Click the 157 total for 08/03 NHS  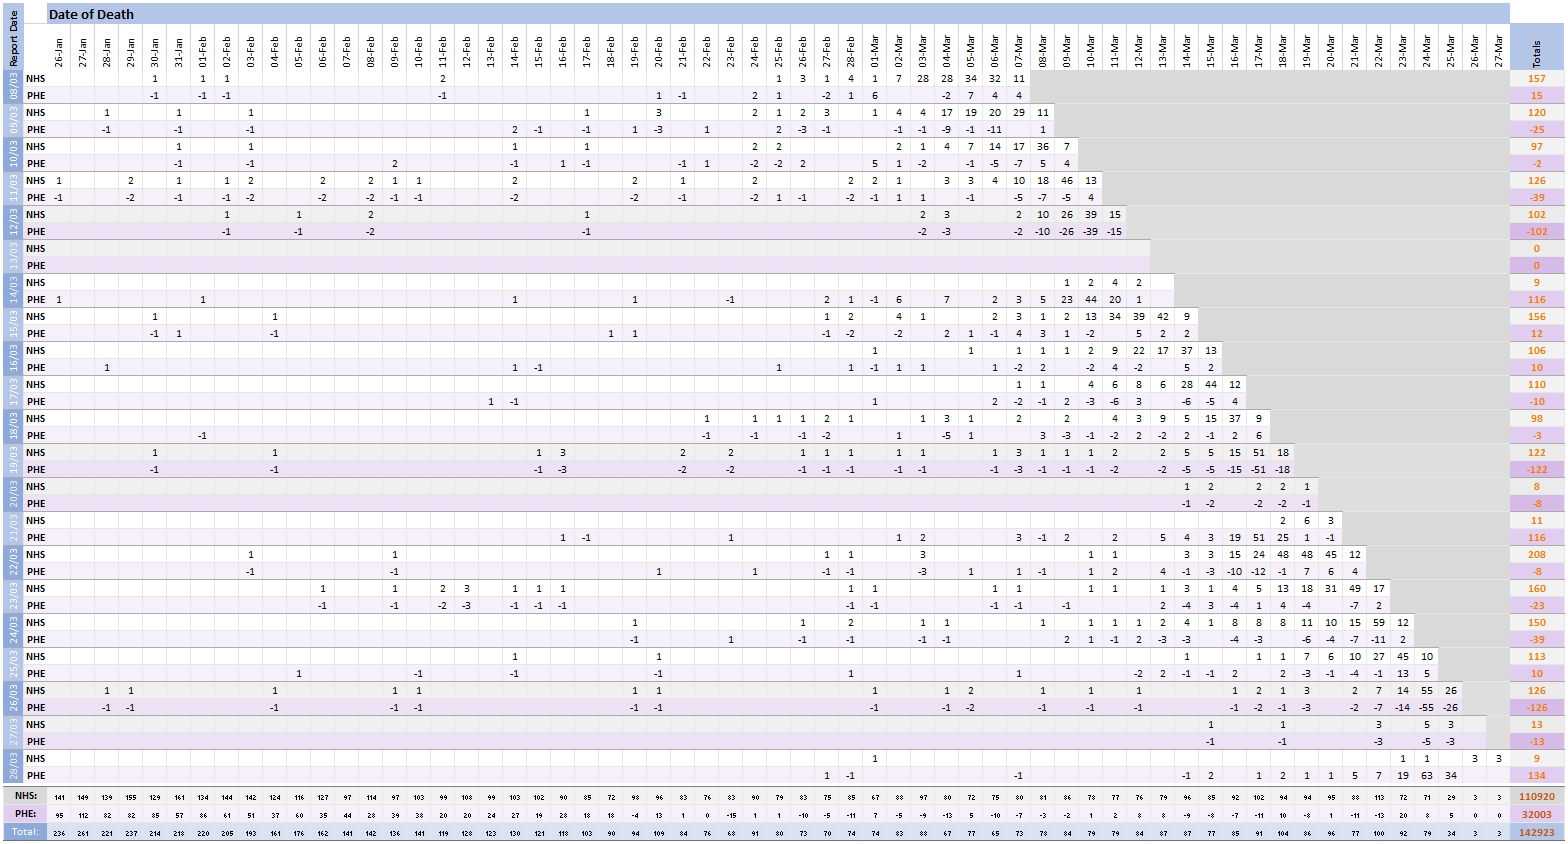click(1537, 79)
